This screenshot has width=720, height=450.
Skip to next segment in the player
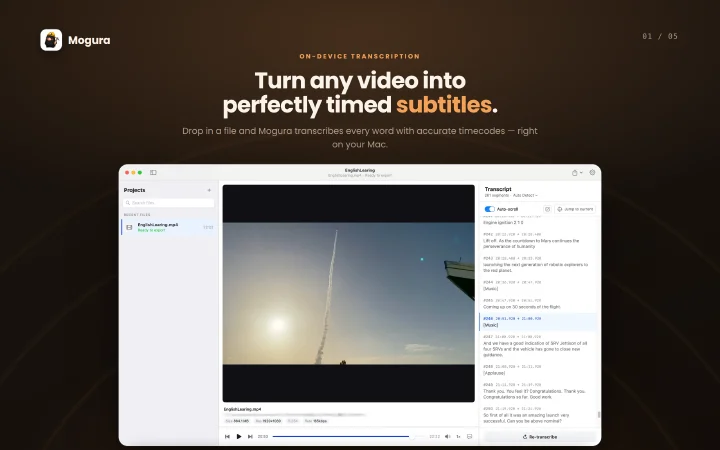[250, 437]
